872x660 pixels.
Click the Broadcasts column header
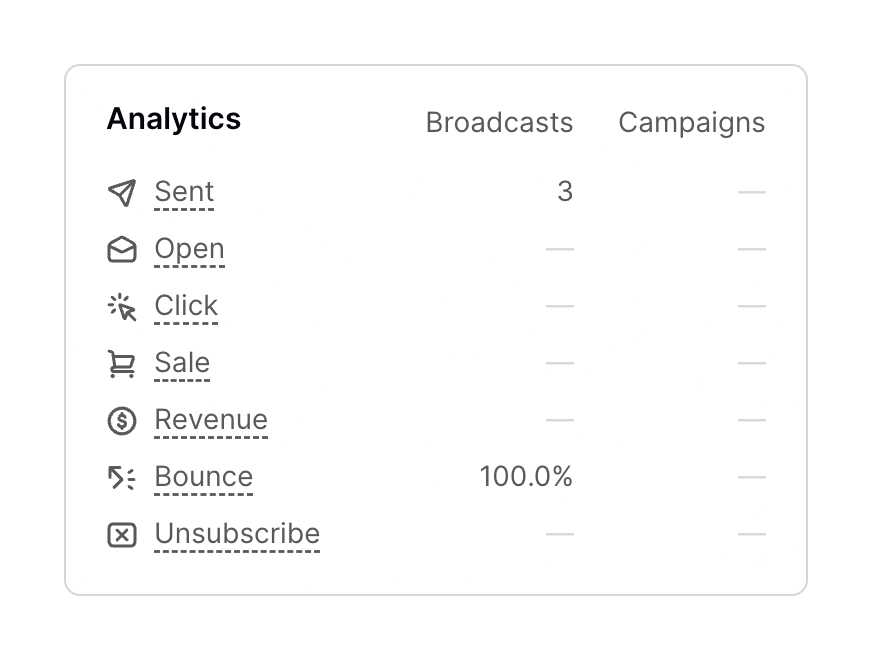499,123
